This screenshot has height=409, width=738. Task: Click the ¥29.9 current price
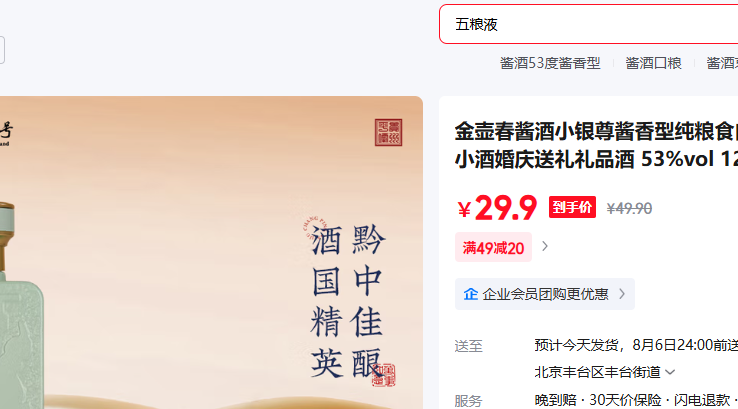click(497, 208)
